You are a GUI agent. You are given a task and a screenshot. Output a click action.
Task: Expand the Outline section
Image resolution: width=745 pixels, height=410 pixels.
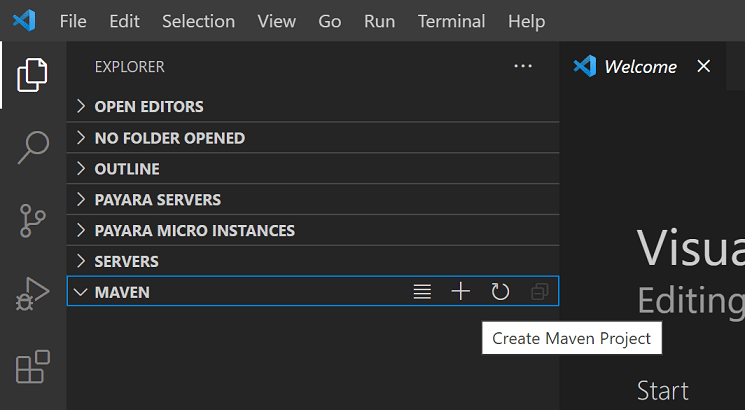tap(128, 169)
